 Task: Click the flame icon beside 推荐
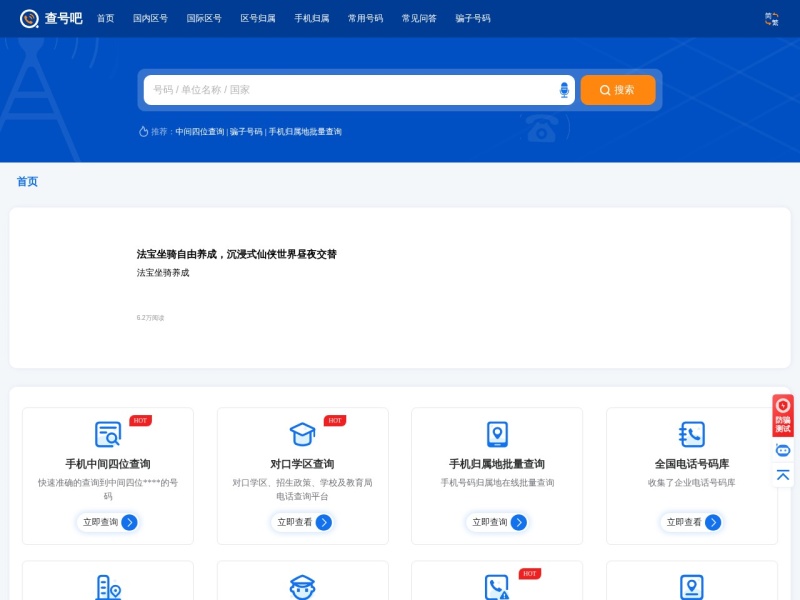tap(143, 131)
